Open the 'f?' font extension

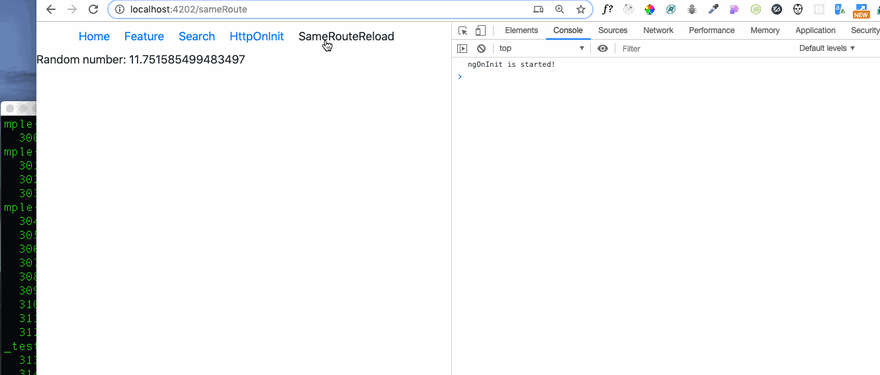point(607,9)
